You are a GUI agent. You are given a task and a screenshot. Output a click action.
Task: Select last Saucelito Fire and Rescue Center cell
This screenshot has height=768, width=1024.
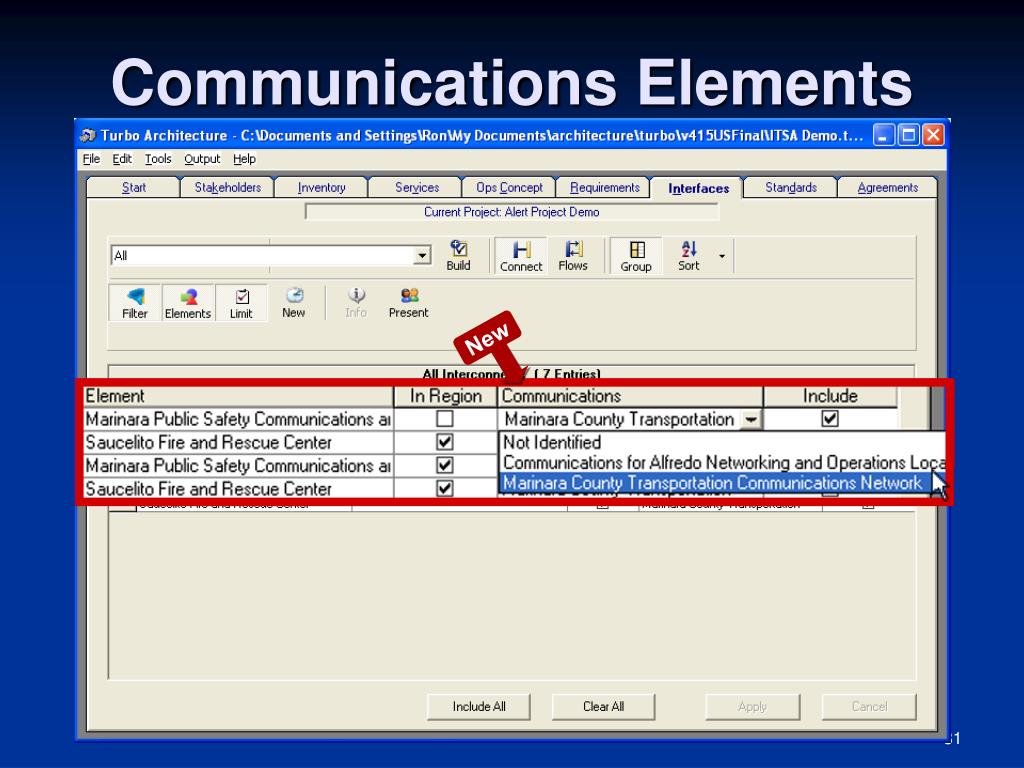(x=238, y=488)
